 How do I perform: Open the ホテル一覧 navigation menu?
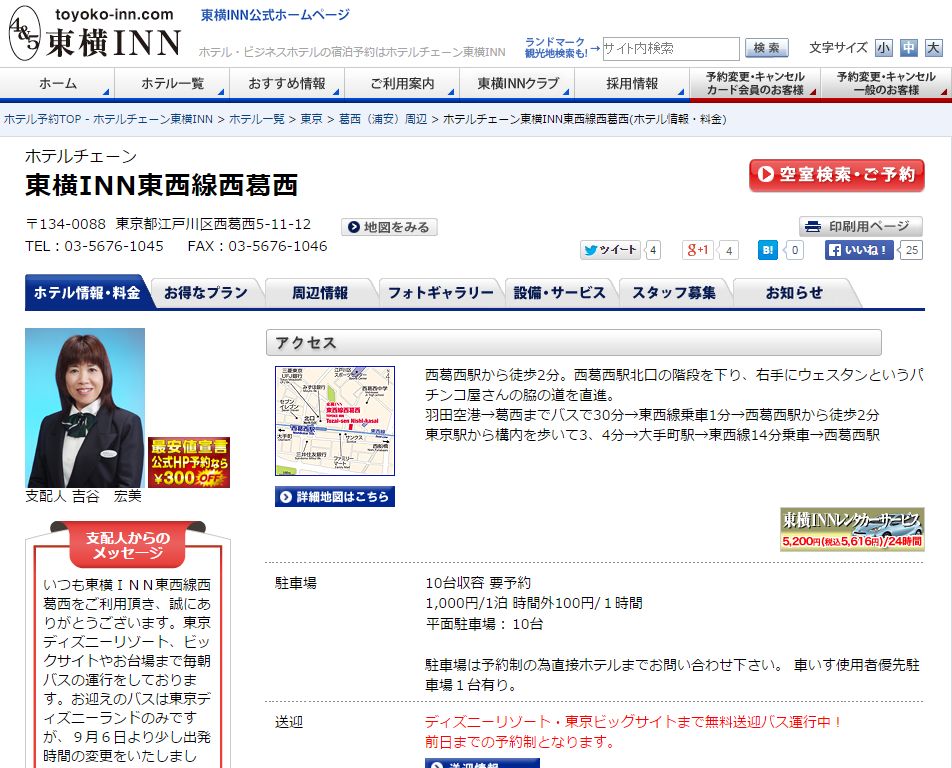click(172, 84)
